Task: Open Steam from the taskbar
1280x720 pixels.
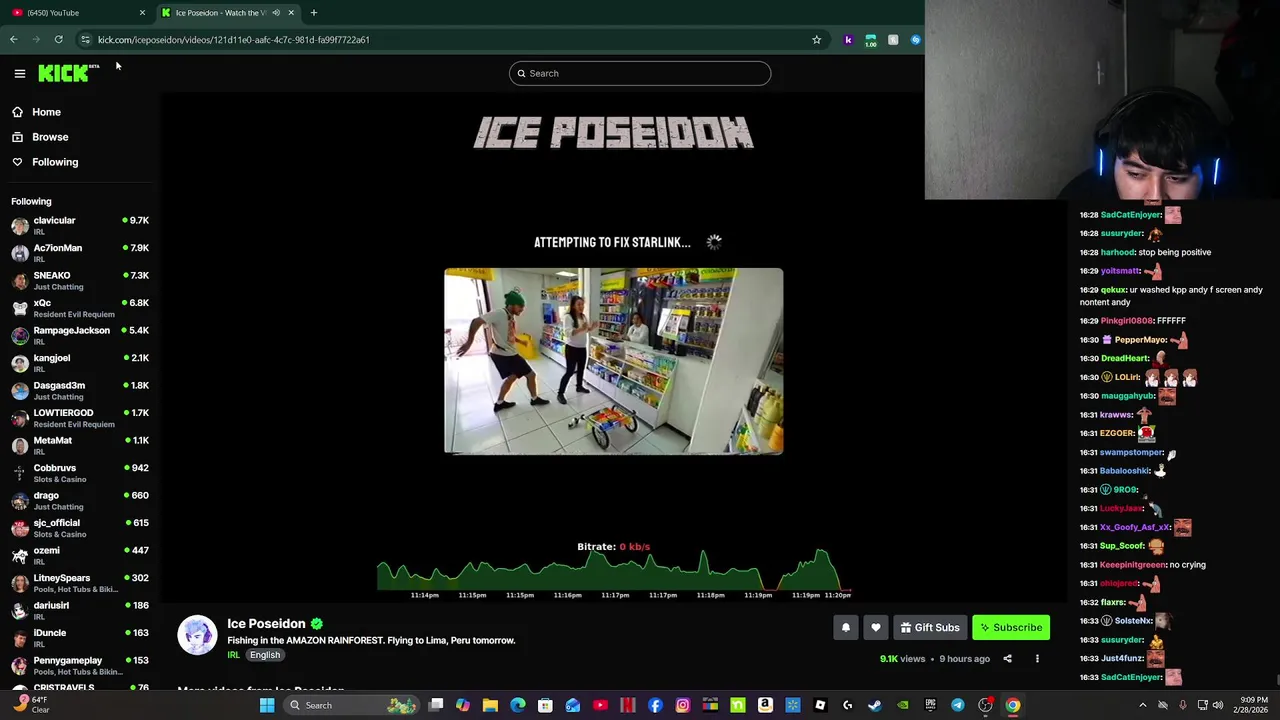Action: point(875,706)
